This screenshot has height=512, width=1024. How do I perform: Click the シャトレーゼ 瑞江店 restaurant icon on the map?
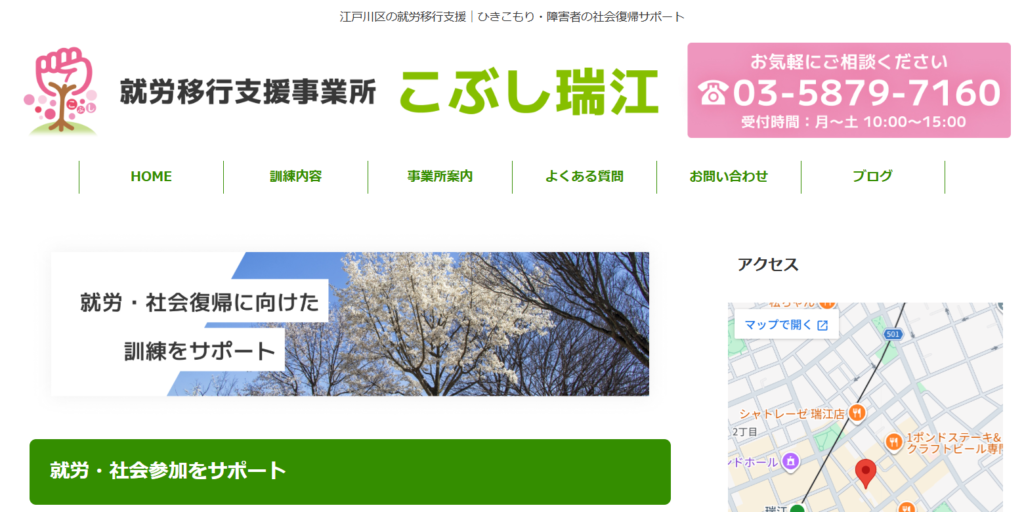point(858,413)
